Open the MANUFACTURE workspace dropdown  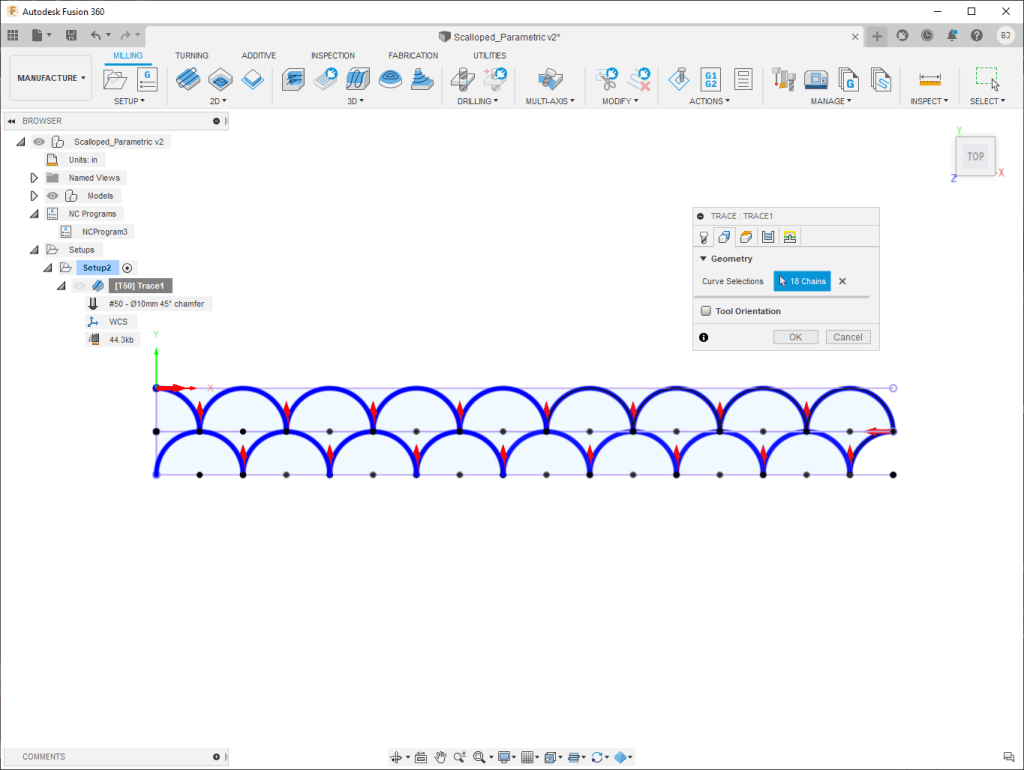point(51,78)
